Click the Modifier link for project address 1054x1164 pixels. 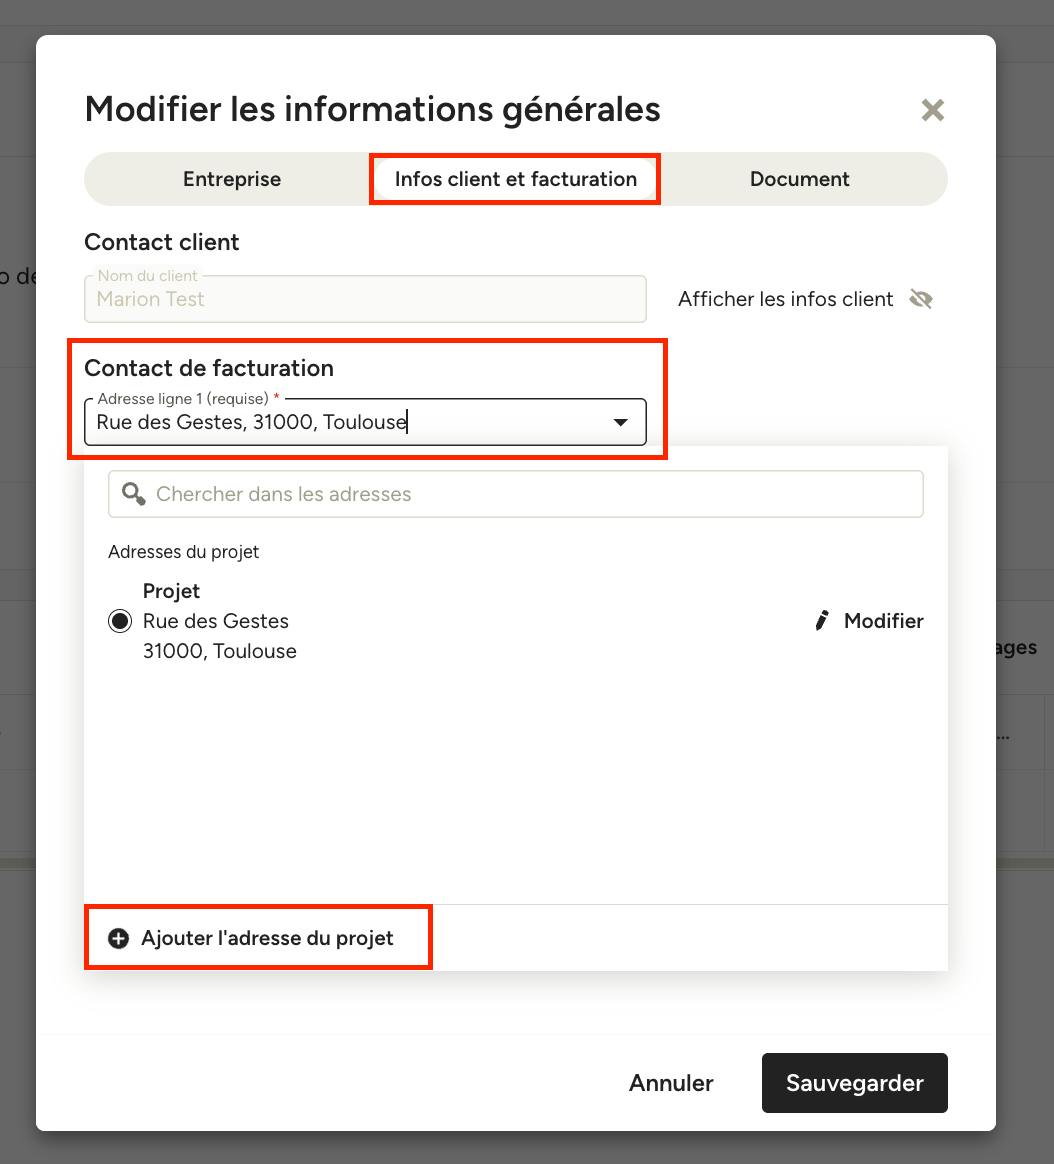pos(869,621)
